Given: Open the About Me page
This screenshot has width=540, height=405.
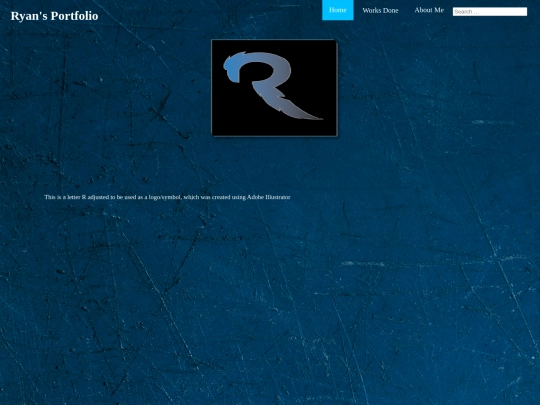Looking at the screenshot, I should 429,10.
